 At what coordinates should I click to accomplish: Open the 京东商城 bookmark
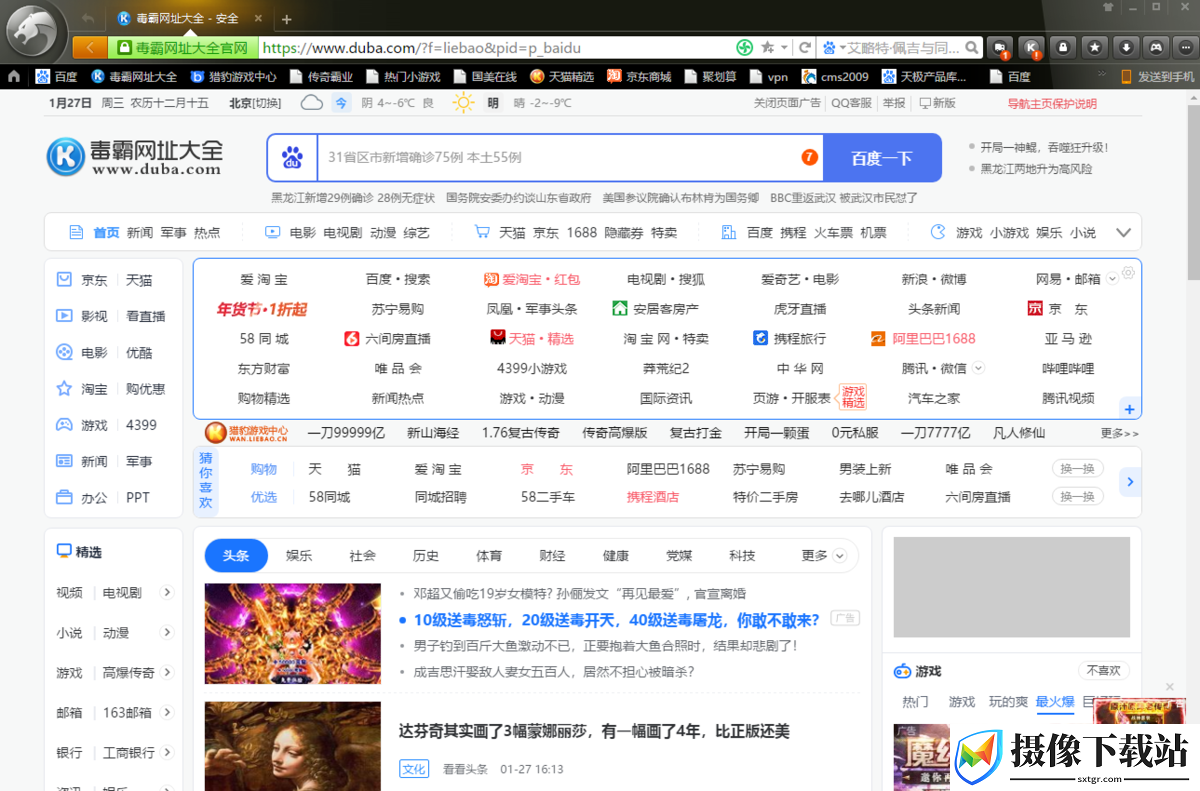pos(638,76)
